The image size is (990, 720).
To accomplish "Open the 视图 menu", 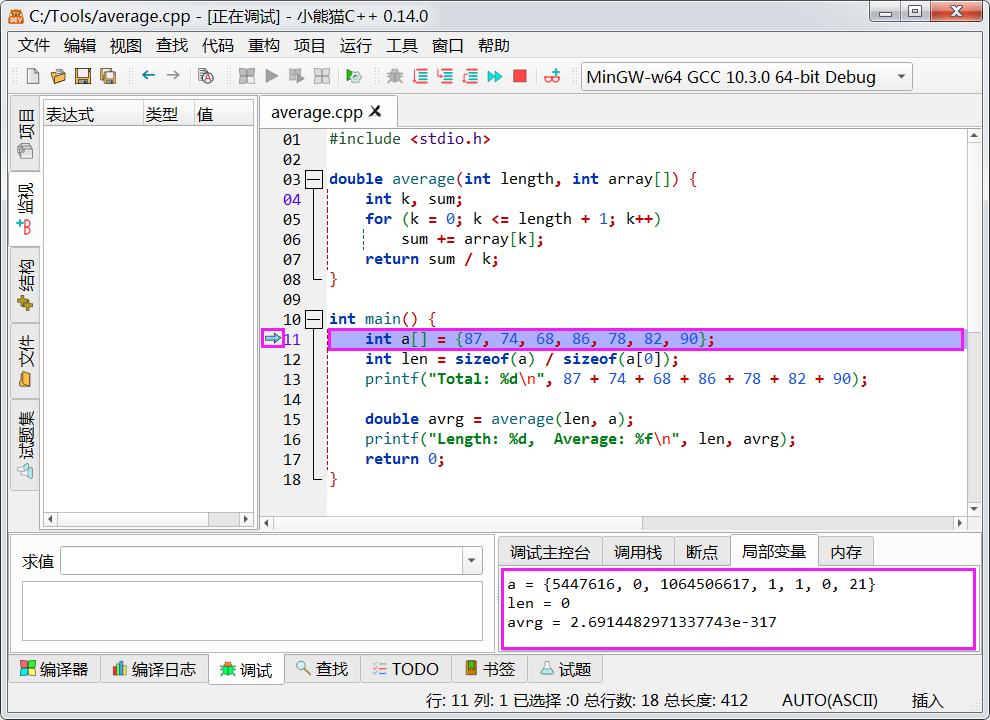I will (x=126, y=45).
